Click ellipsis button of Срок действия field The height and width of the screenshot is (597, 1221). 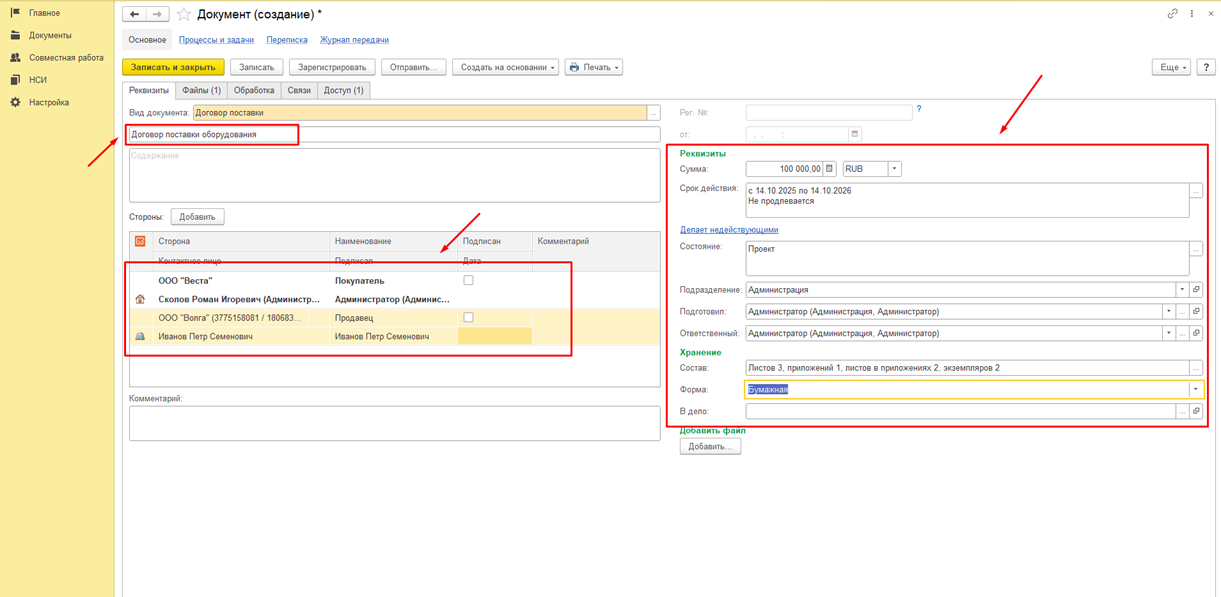coord(1196,190)
